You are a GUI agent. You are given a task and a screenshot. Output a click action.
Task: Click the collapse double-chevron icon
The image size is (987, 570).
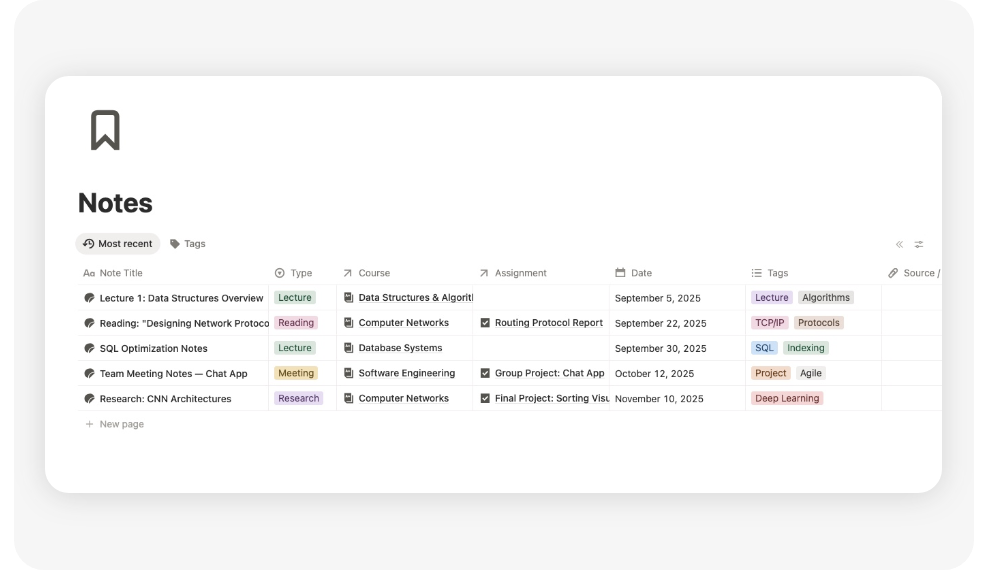tap(900, 244)
